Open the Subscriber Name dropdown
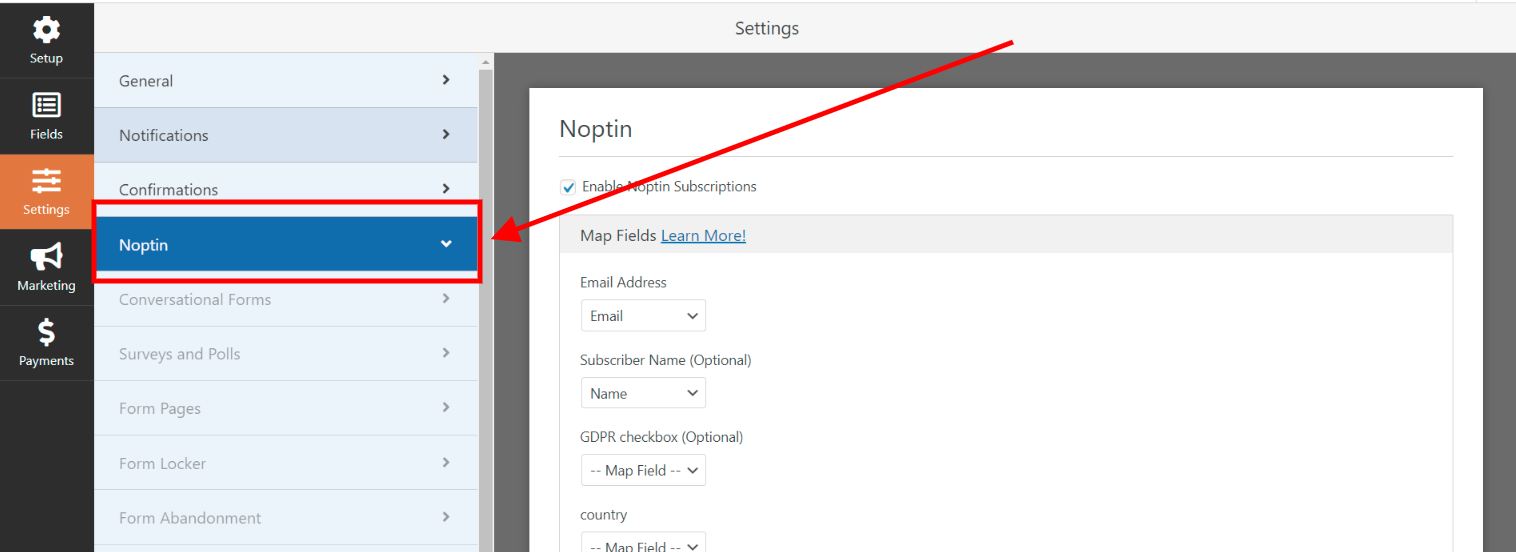 click(643, 393)
